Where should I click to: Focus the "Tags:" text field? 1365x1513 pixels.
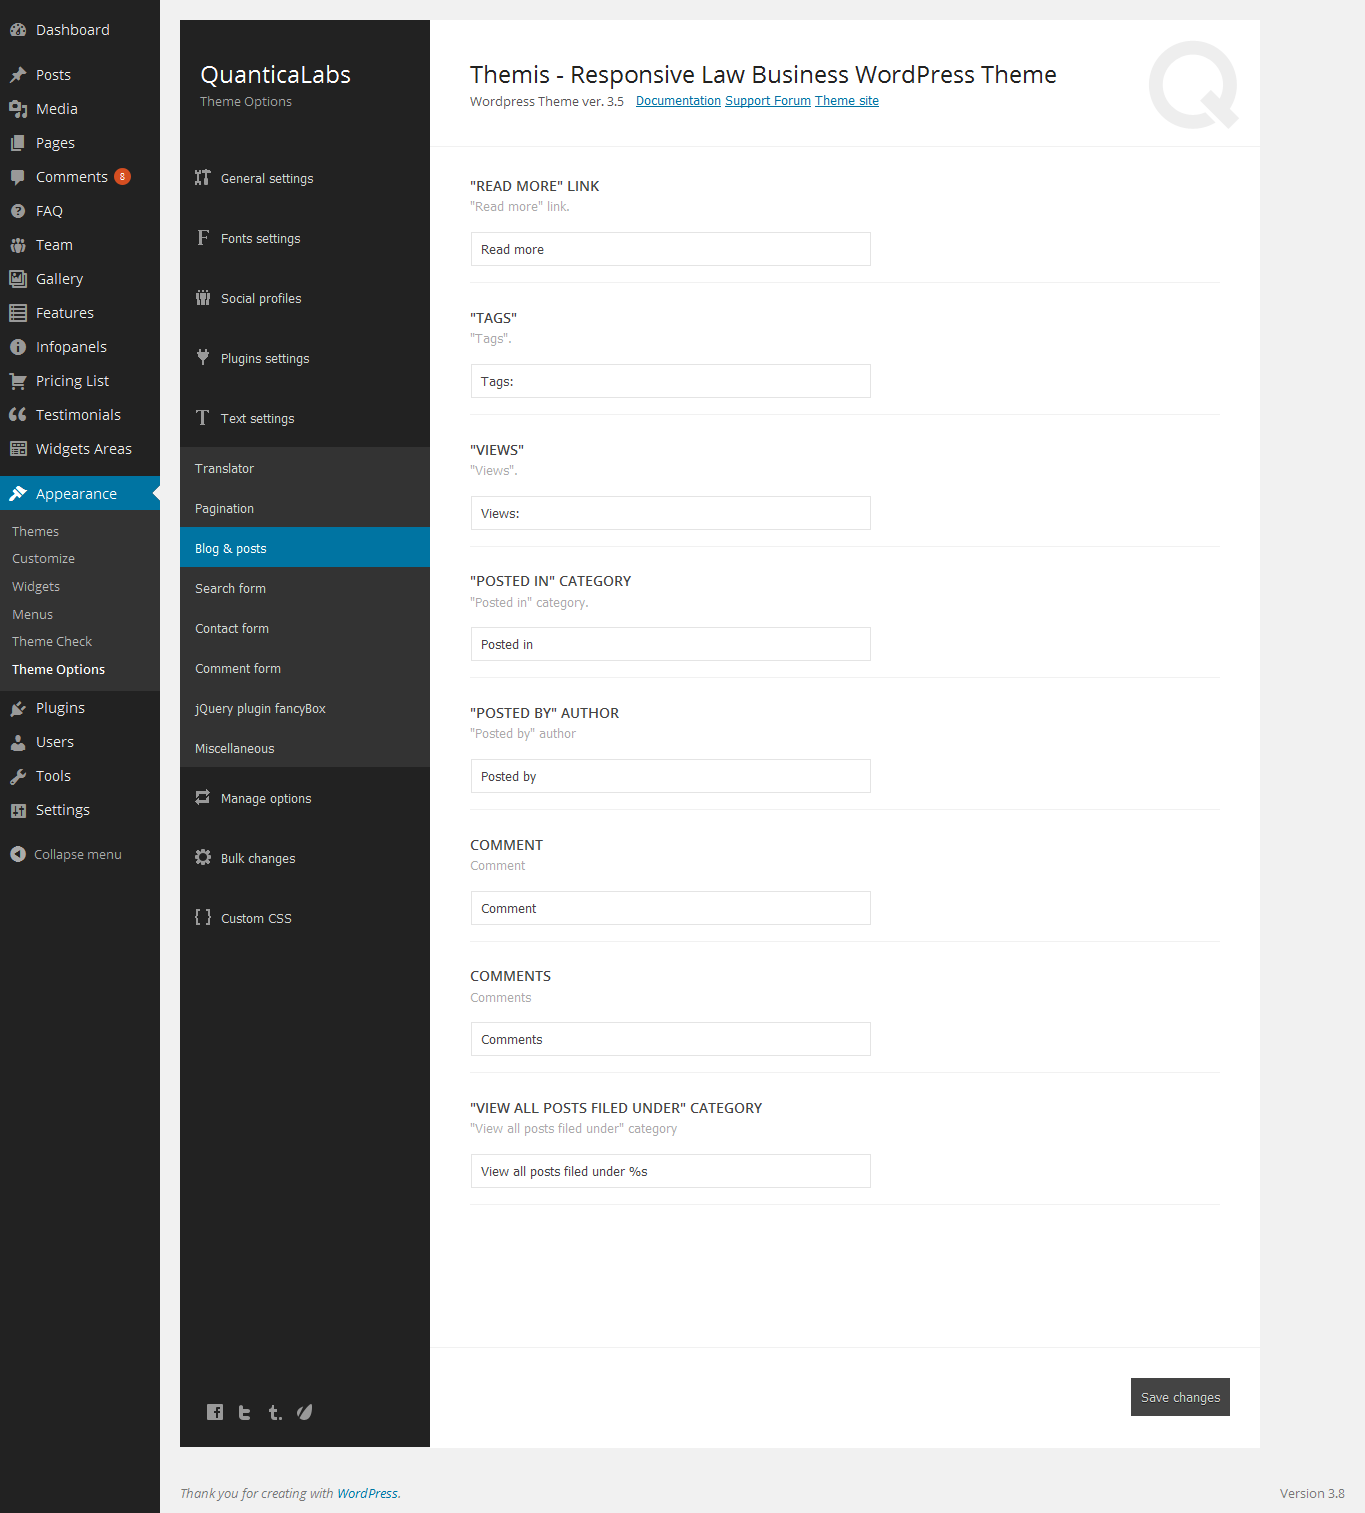(671, 381)
